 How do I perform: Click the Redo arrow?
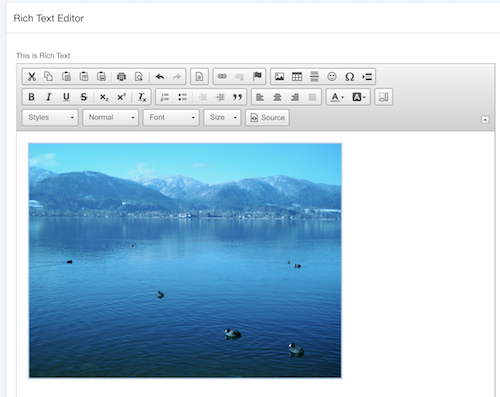click(177, 77)
